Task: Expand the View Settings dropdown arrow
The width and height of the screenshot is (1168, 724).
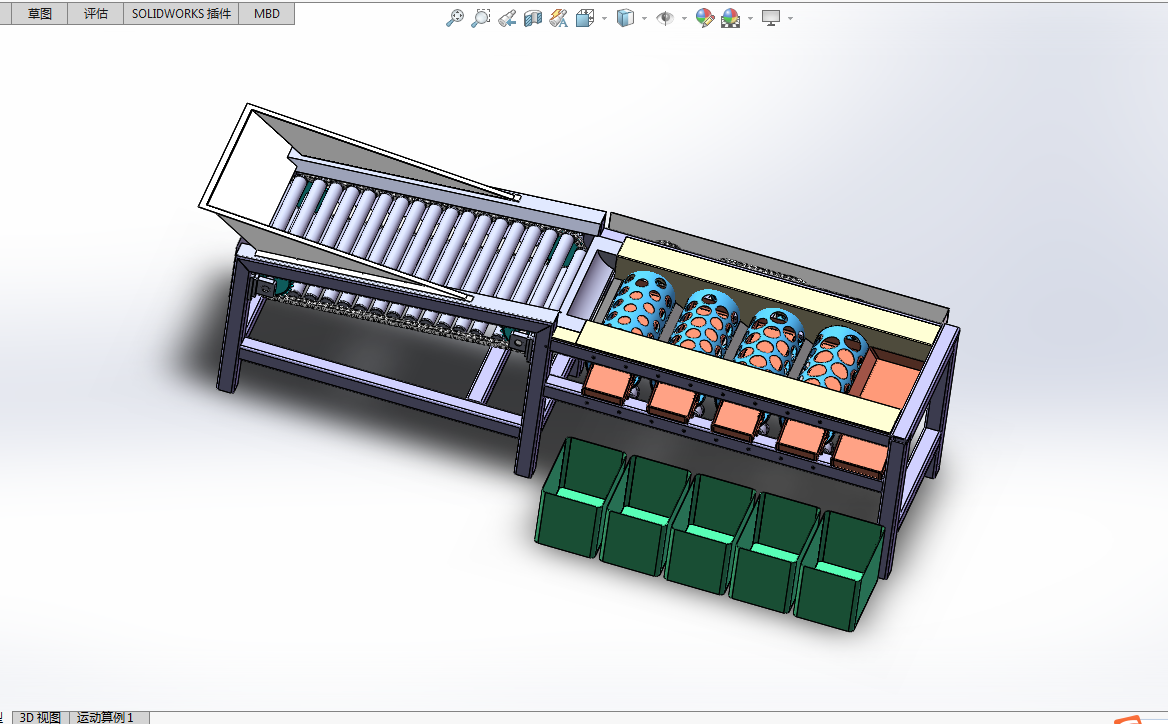Action: pyautogui.click(x=790, y=19)
